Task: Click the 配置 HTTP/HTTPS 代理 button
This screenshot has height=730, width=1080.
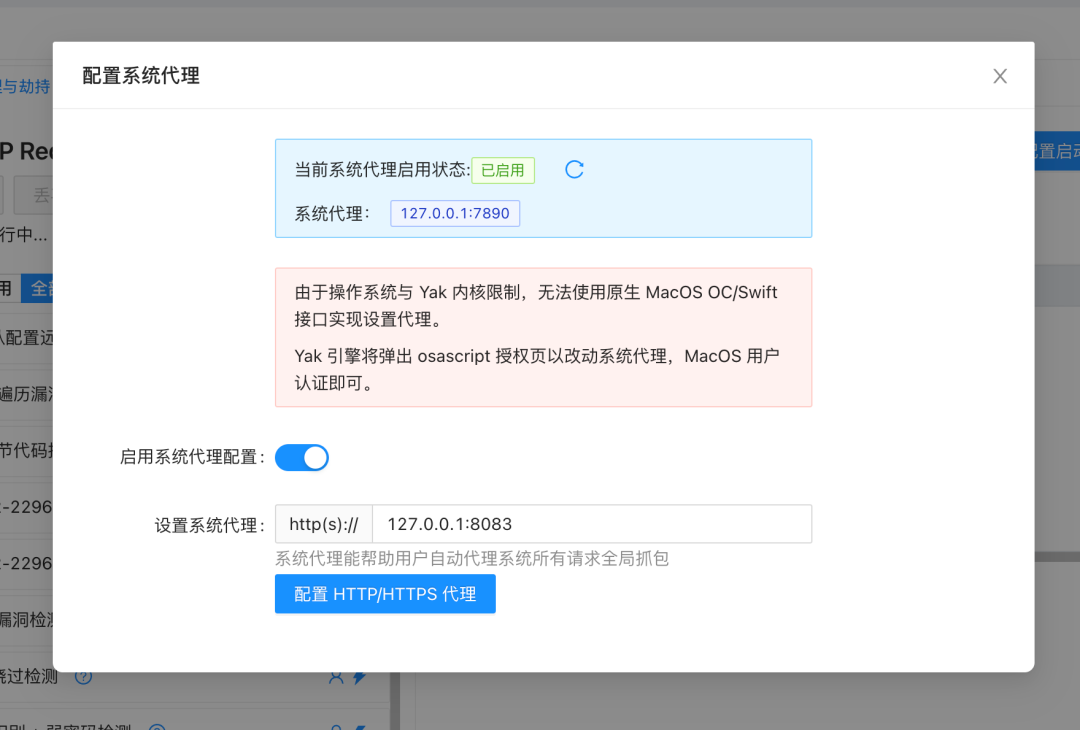Action: [x=385, y=594]
